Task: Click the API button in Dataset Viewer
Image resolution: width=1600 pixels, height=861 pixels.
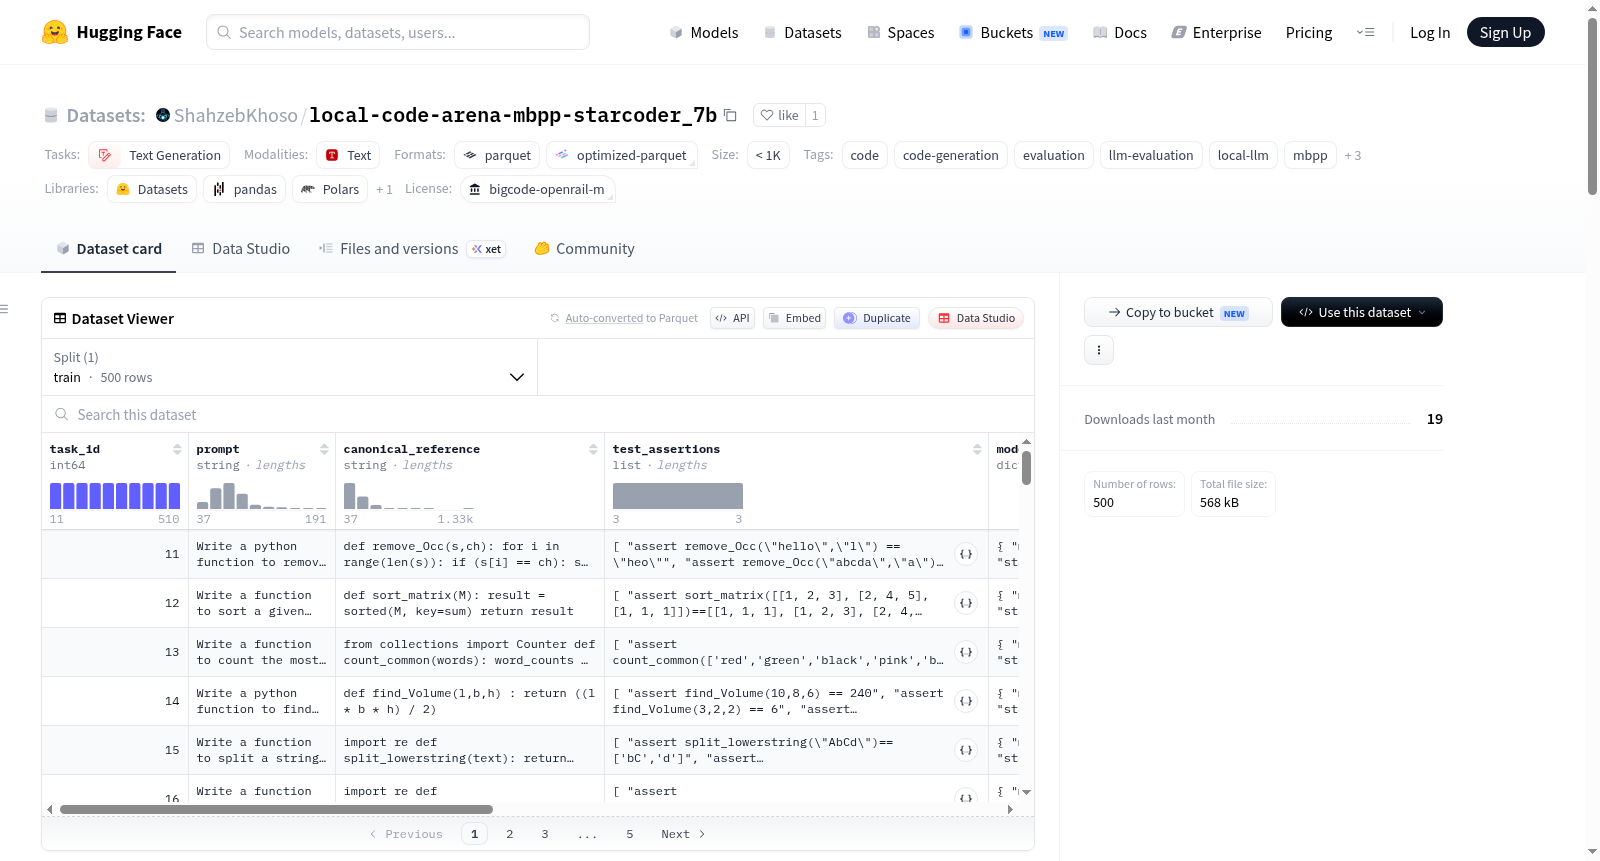Action: pyautogui.click(x=732, y=318)
